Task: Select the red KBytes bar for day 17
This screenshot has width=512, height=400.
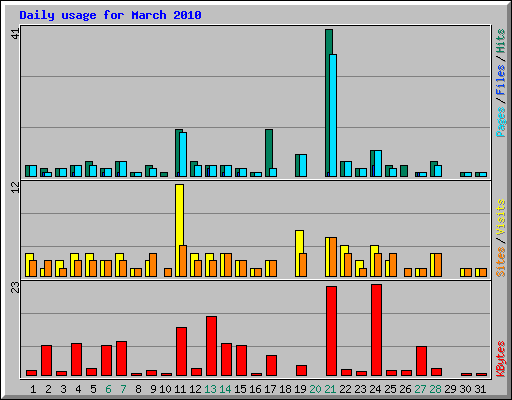Action: 271,365
